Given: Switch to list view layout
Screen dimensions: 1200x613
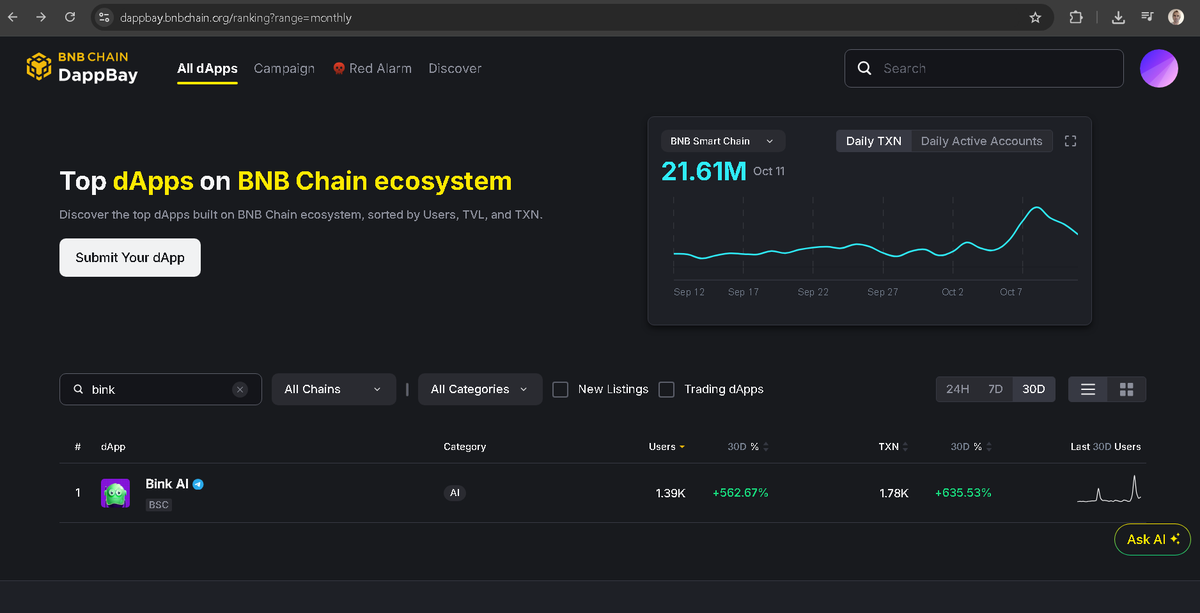Looking at the screenshot, I should (x=1088, y=389).
